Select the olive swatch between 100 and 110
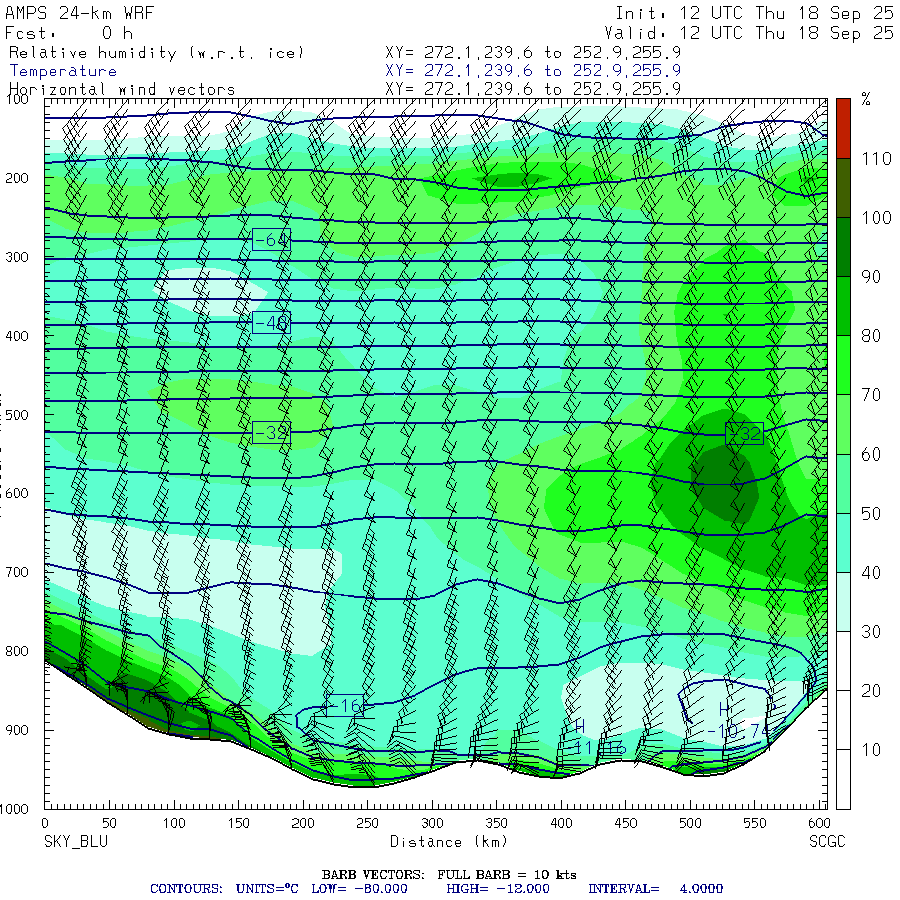This screenshot has width=900, height=900. pos(843,188)
